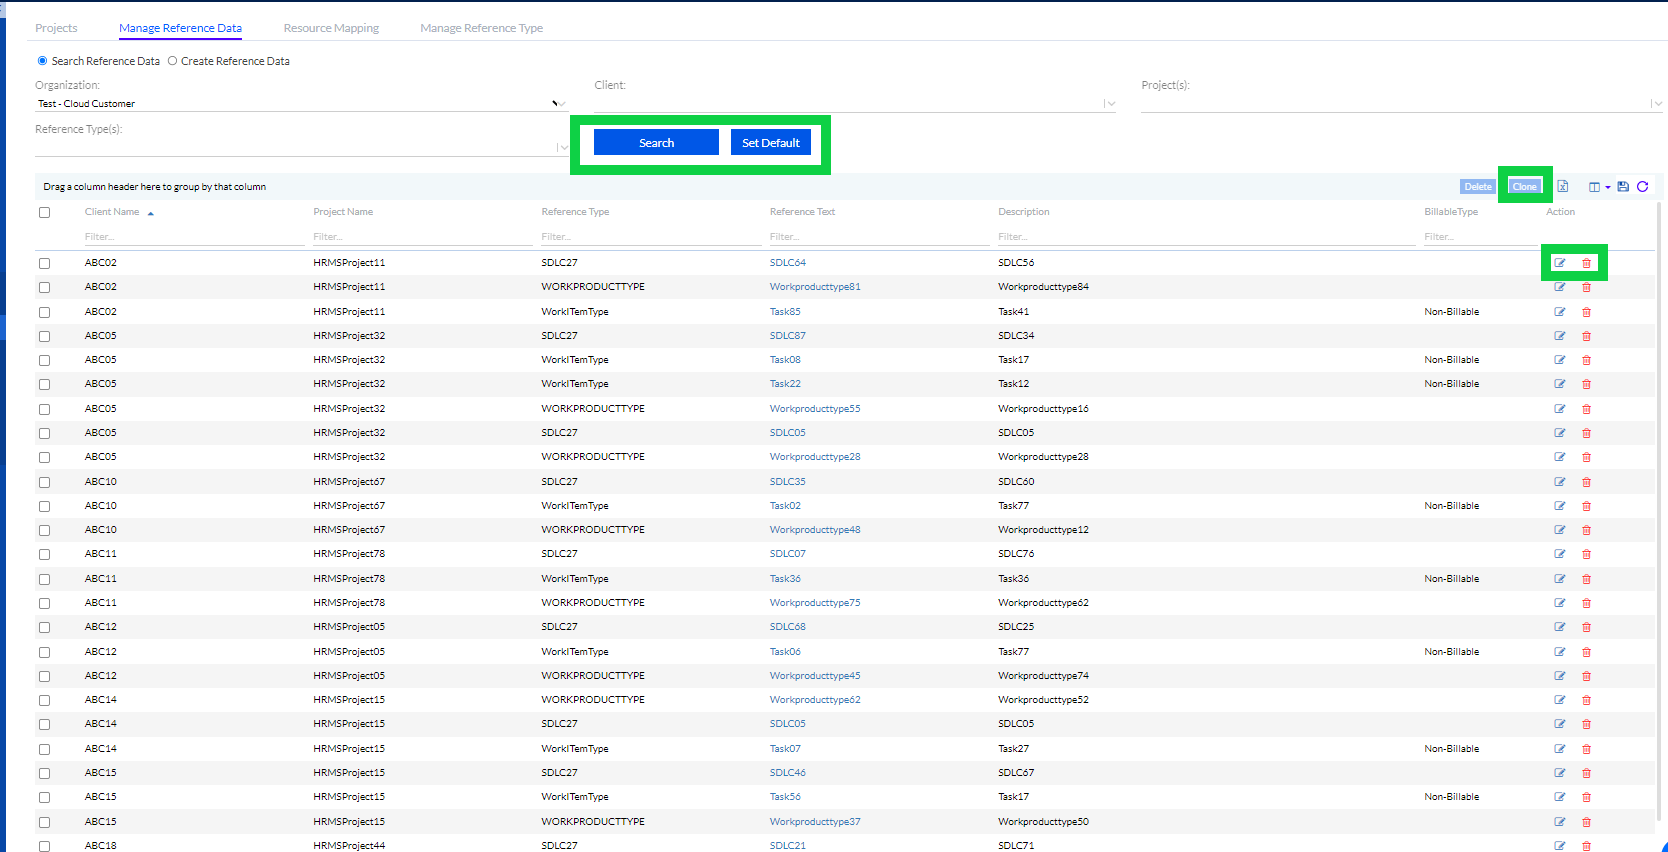Delete the Task36 row via trash icon
Viewport: 1668px width, 852px height.
[1586, 579]
